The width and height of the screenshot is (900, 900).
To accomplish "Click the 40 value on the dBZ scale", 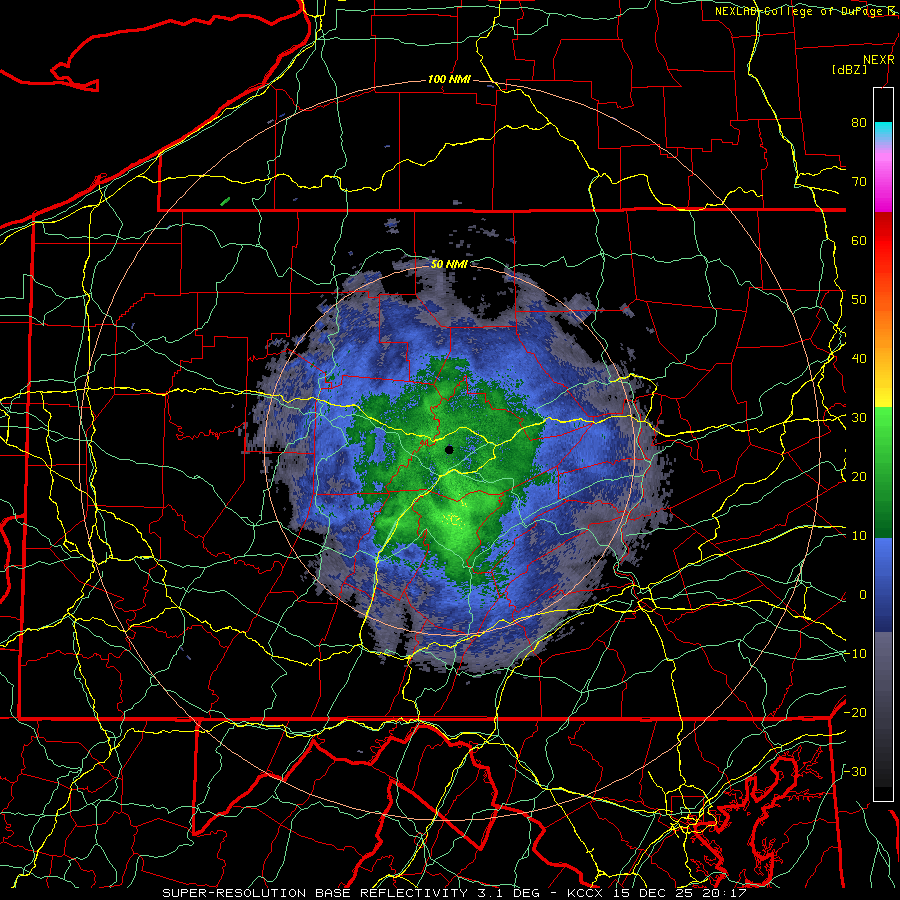I will click(x=859, y=359).
